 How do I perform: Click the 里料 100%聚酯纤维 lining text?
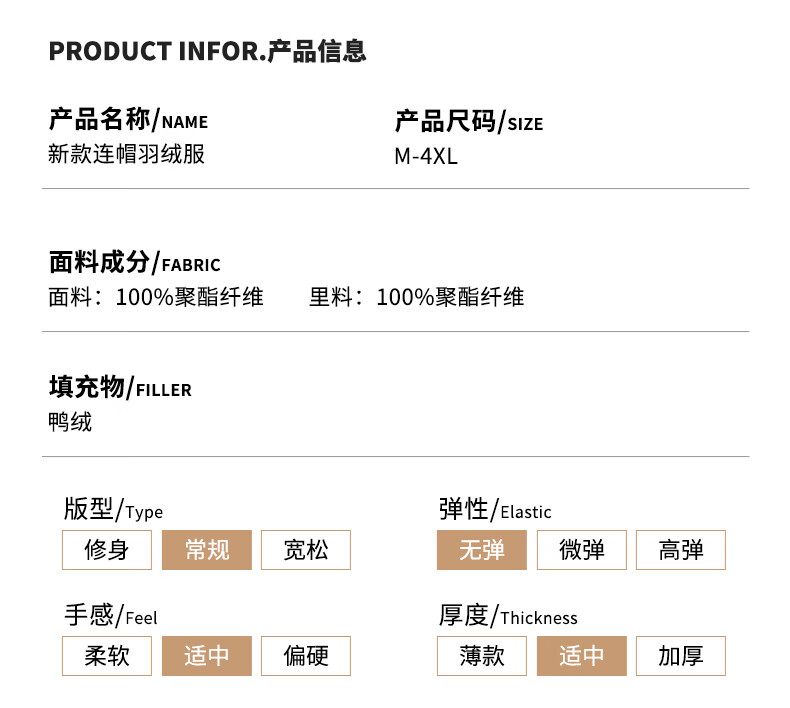(x=417, y=297)
